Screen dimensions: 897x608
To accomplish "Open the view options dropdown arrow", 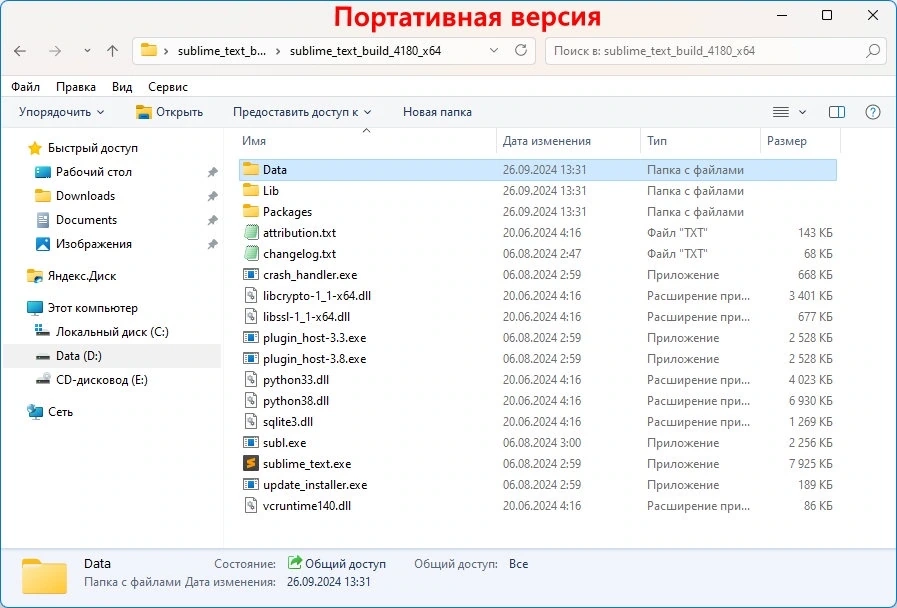I will (802, 112).
